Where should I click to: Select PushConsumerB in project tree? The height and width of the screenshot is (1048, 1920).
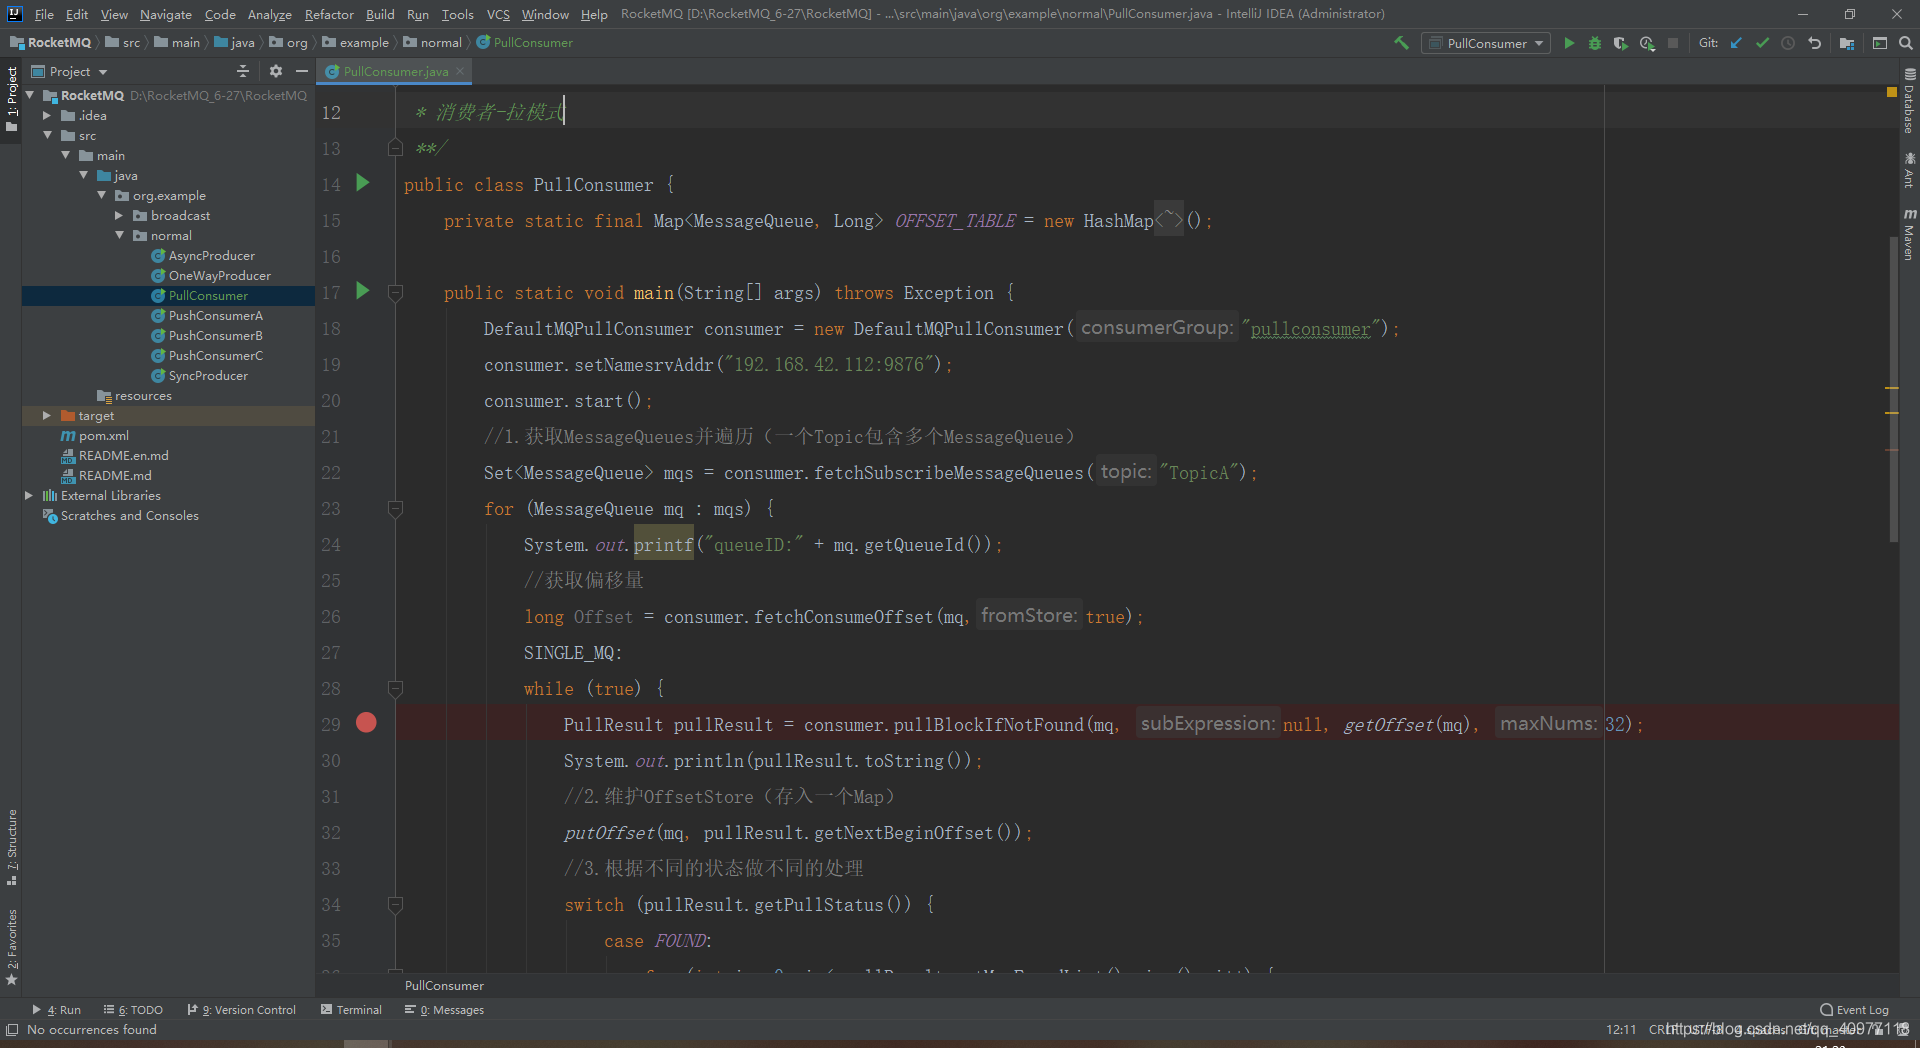215,335
